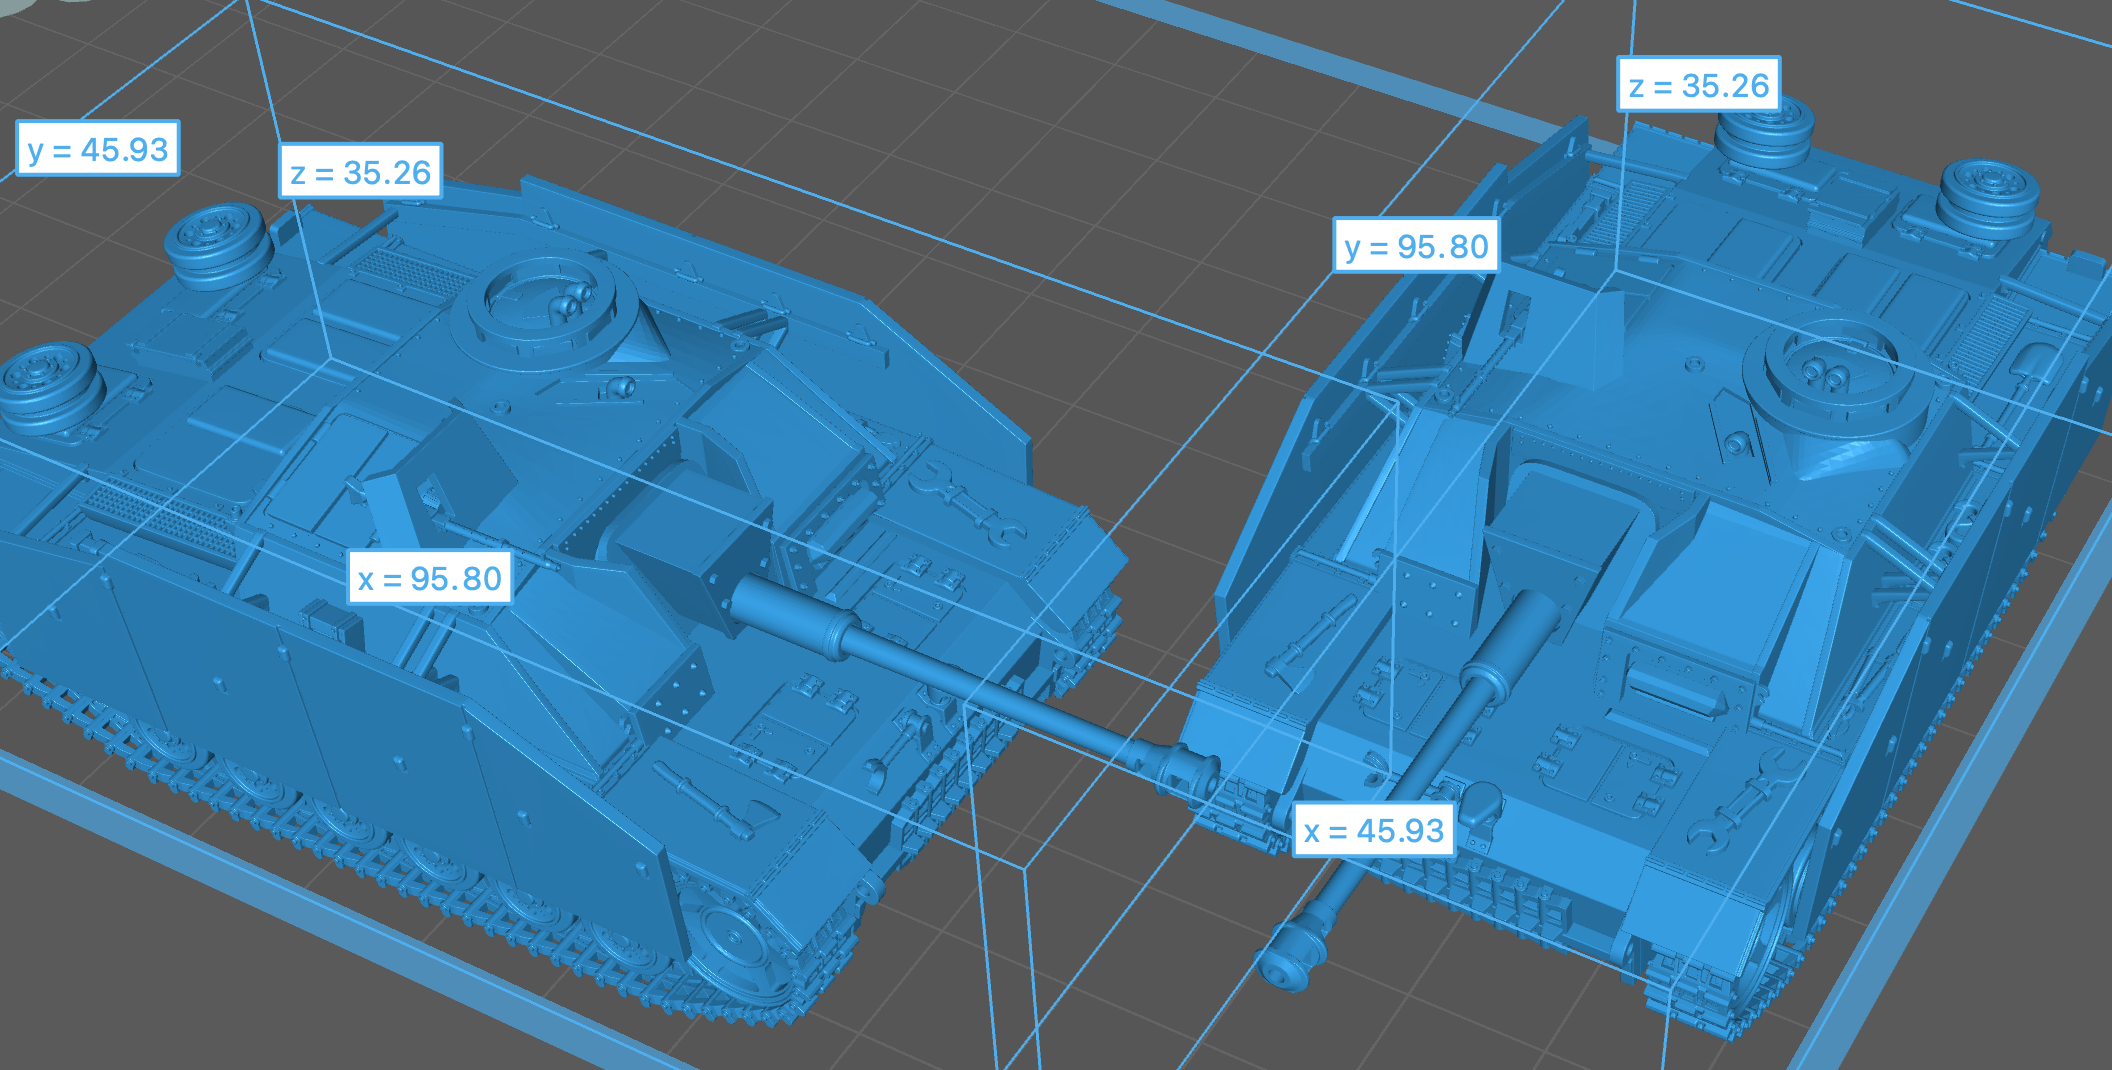Click the y = 95.80 dimension label

1416,246
